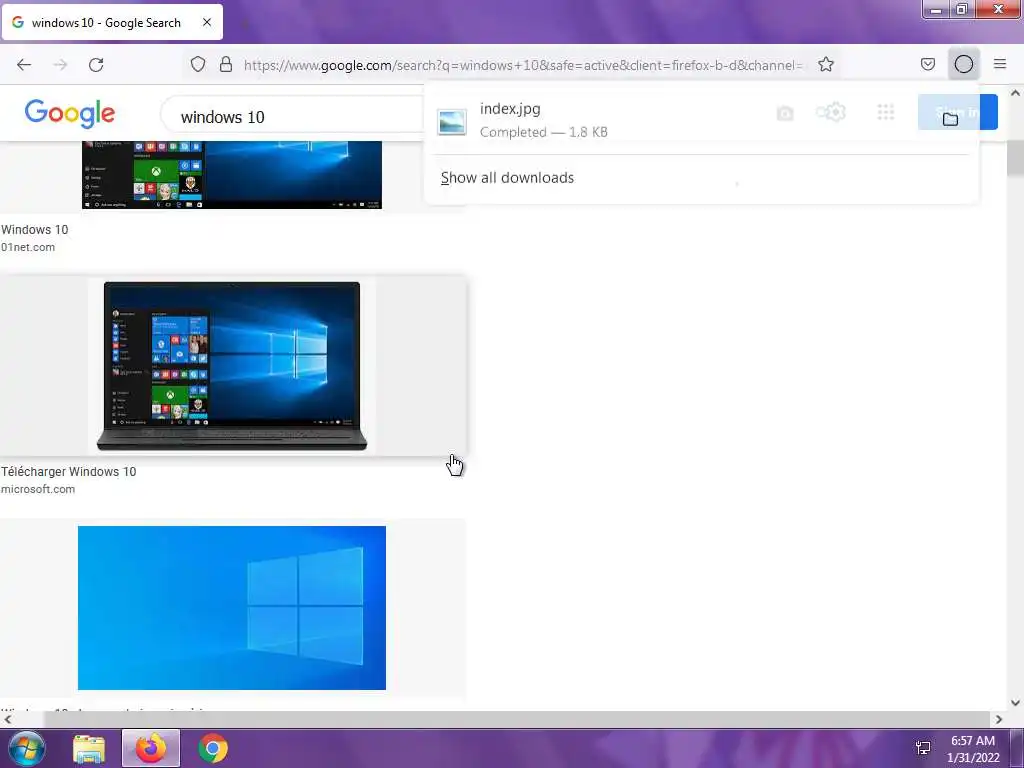Select the windows 10 - Google Search tab
This screenshot has height=768, width=1024.
point(112,22)
